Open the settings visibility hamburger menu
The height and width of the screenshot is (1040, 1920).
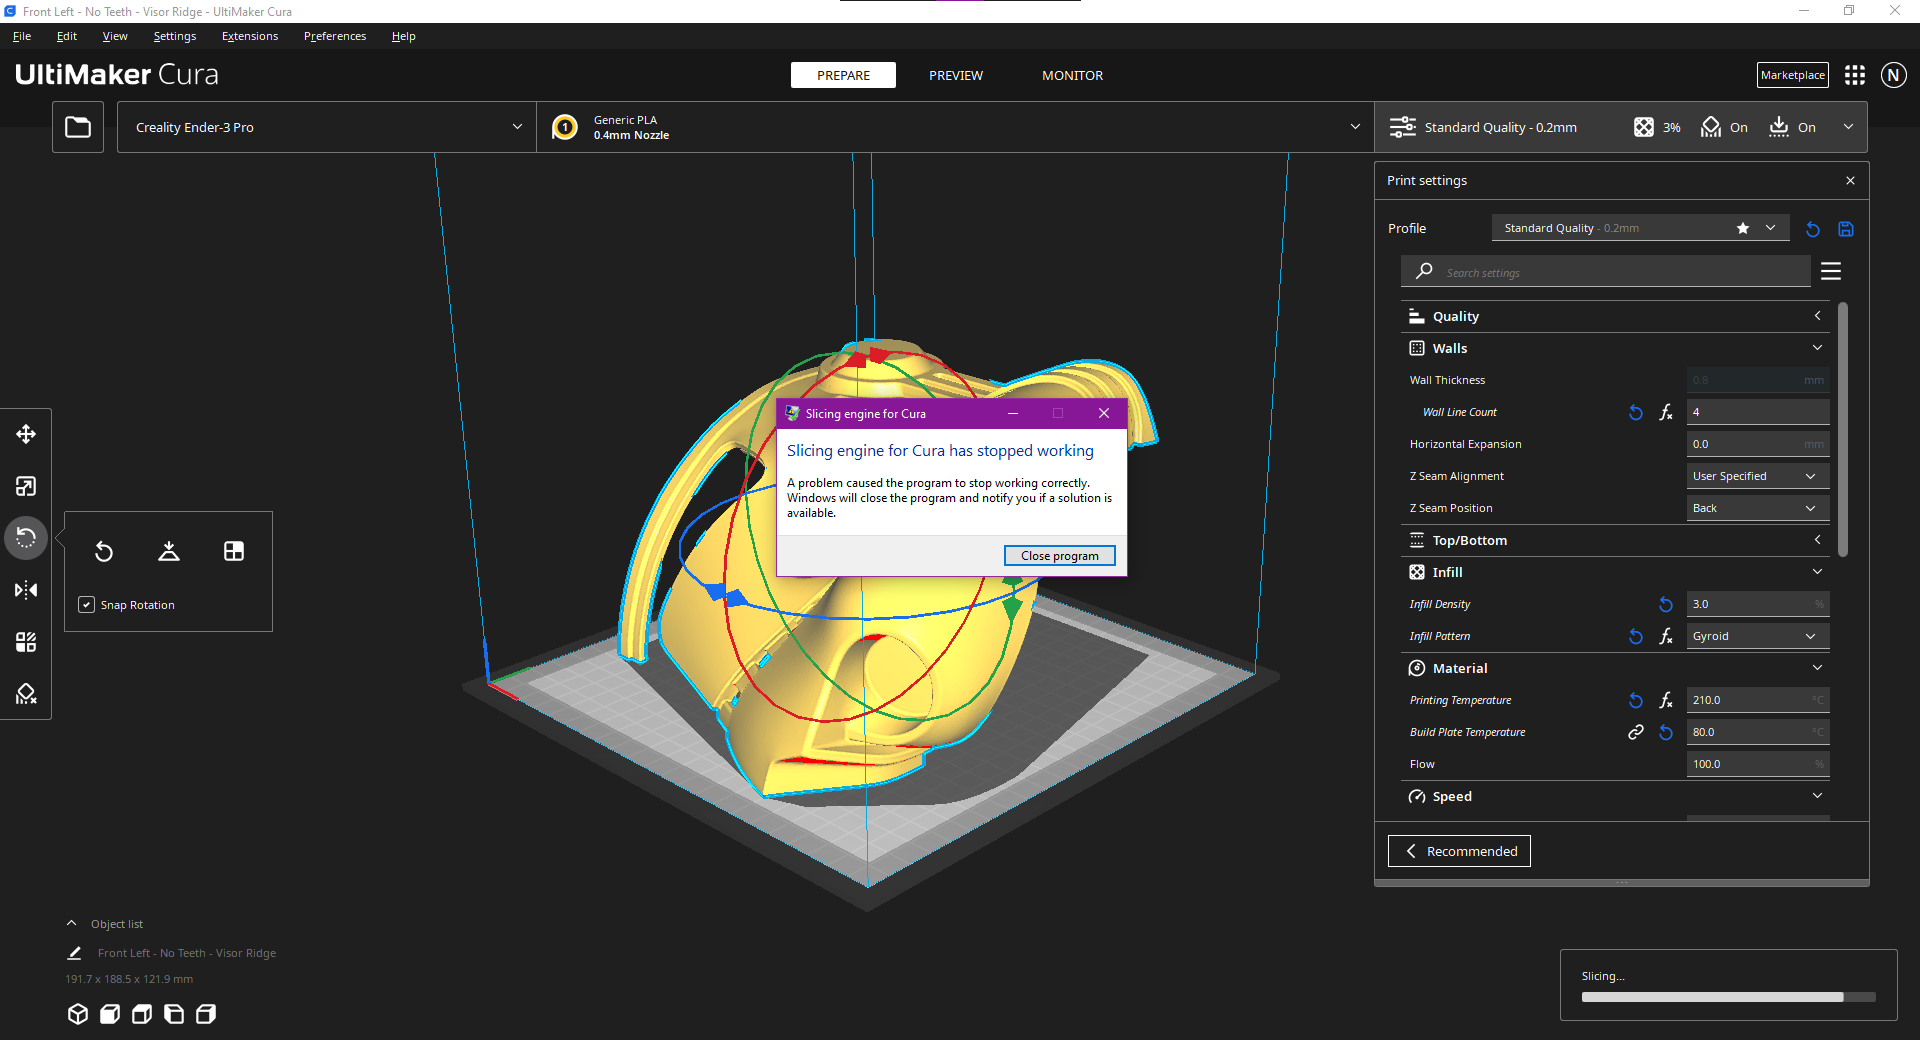tap(1831, 271)
